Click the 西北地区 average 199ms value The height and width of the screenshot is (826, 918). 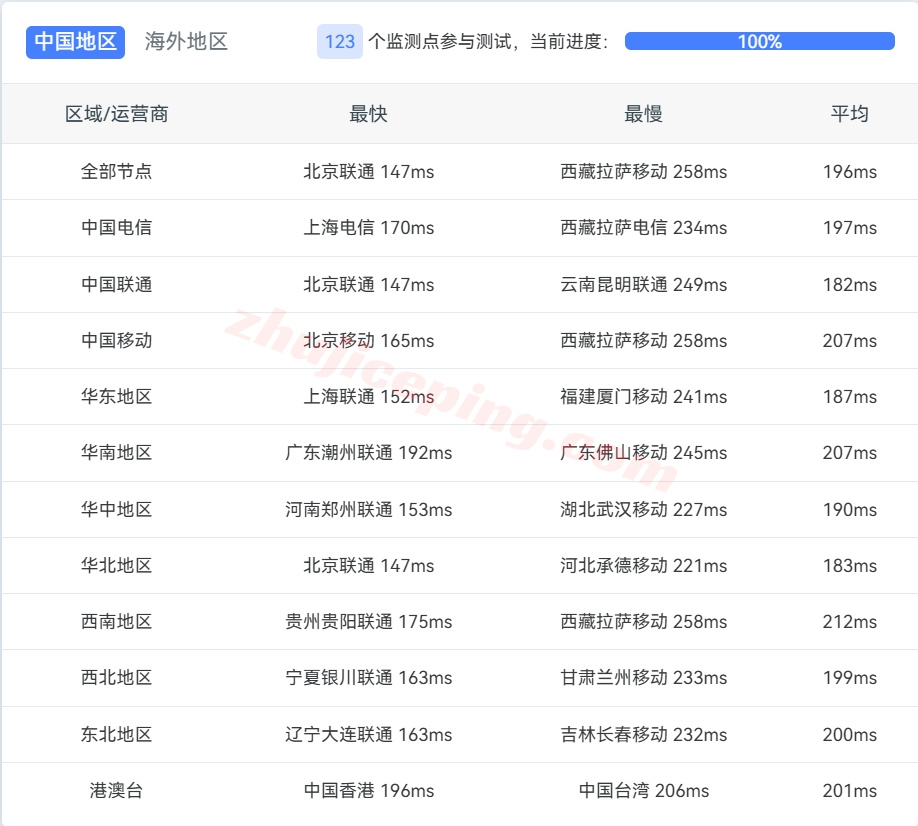point(850,678)
